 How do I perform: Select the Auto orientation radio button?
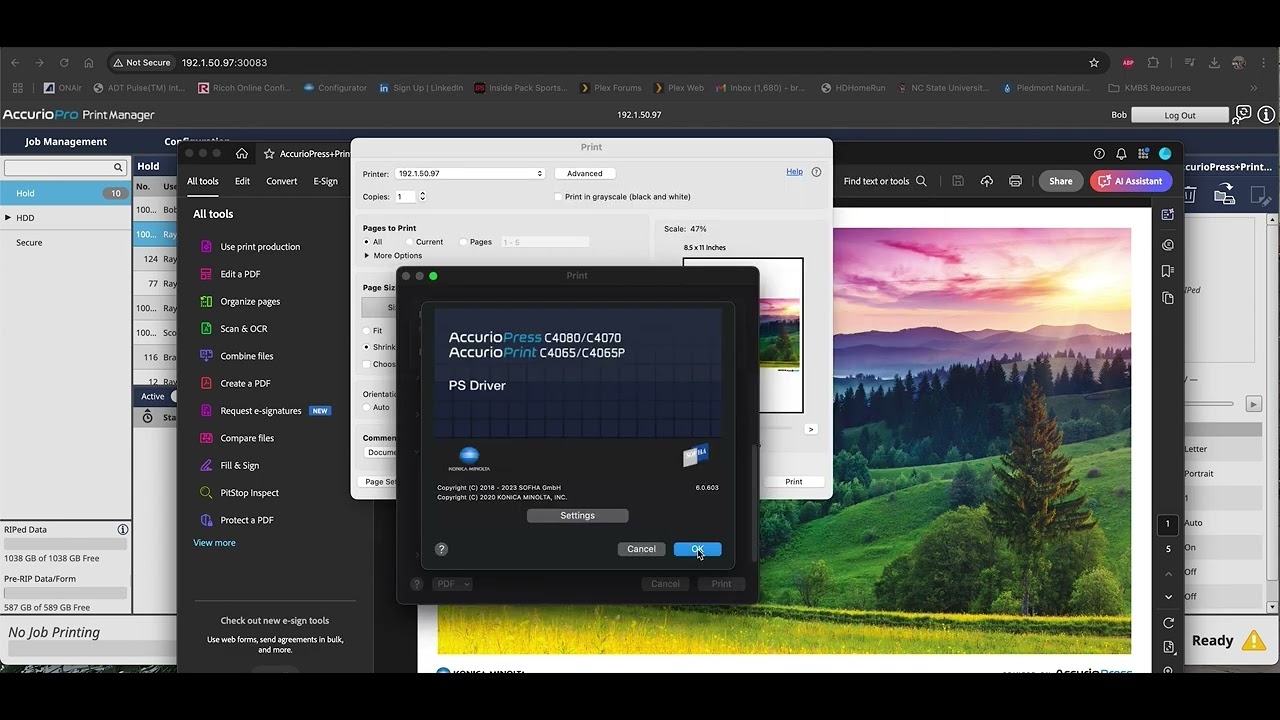tap(367, 407)
